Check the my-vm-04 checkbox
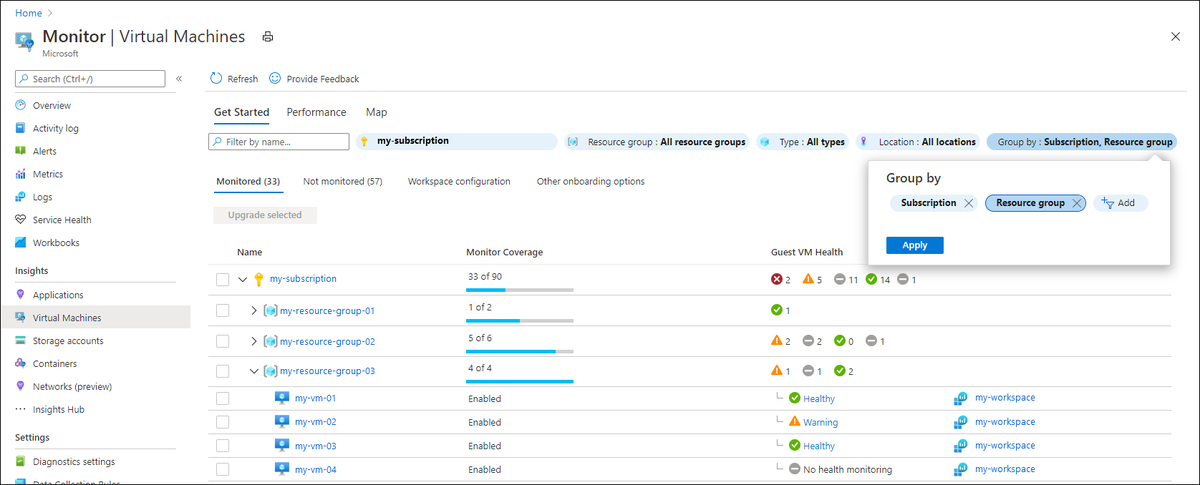The width and height of the screenshot is (1200, 485). tap(223, 469)
